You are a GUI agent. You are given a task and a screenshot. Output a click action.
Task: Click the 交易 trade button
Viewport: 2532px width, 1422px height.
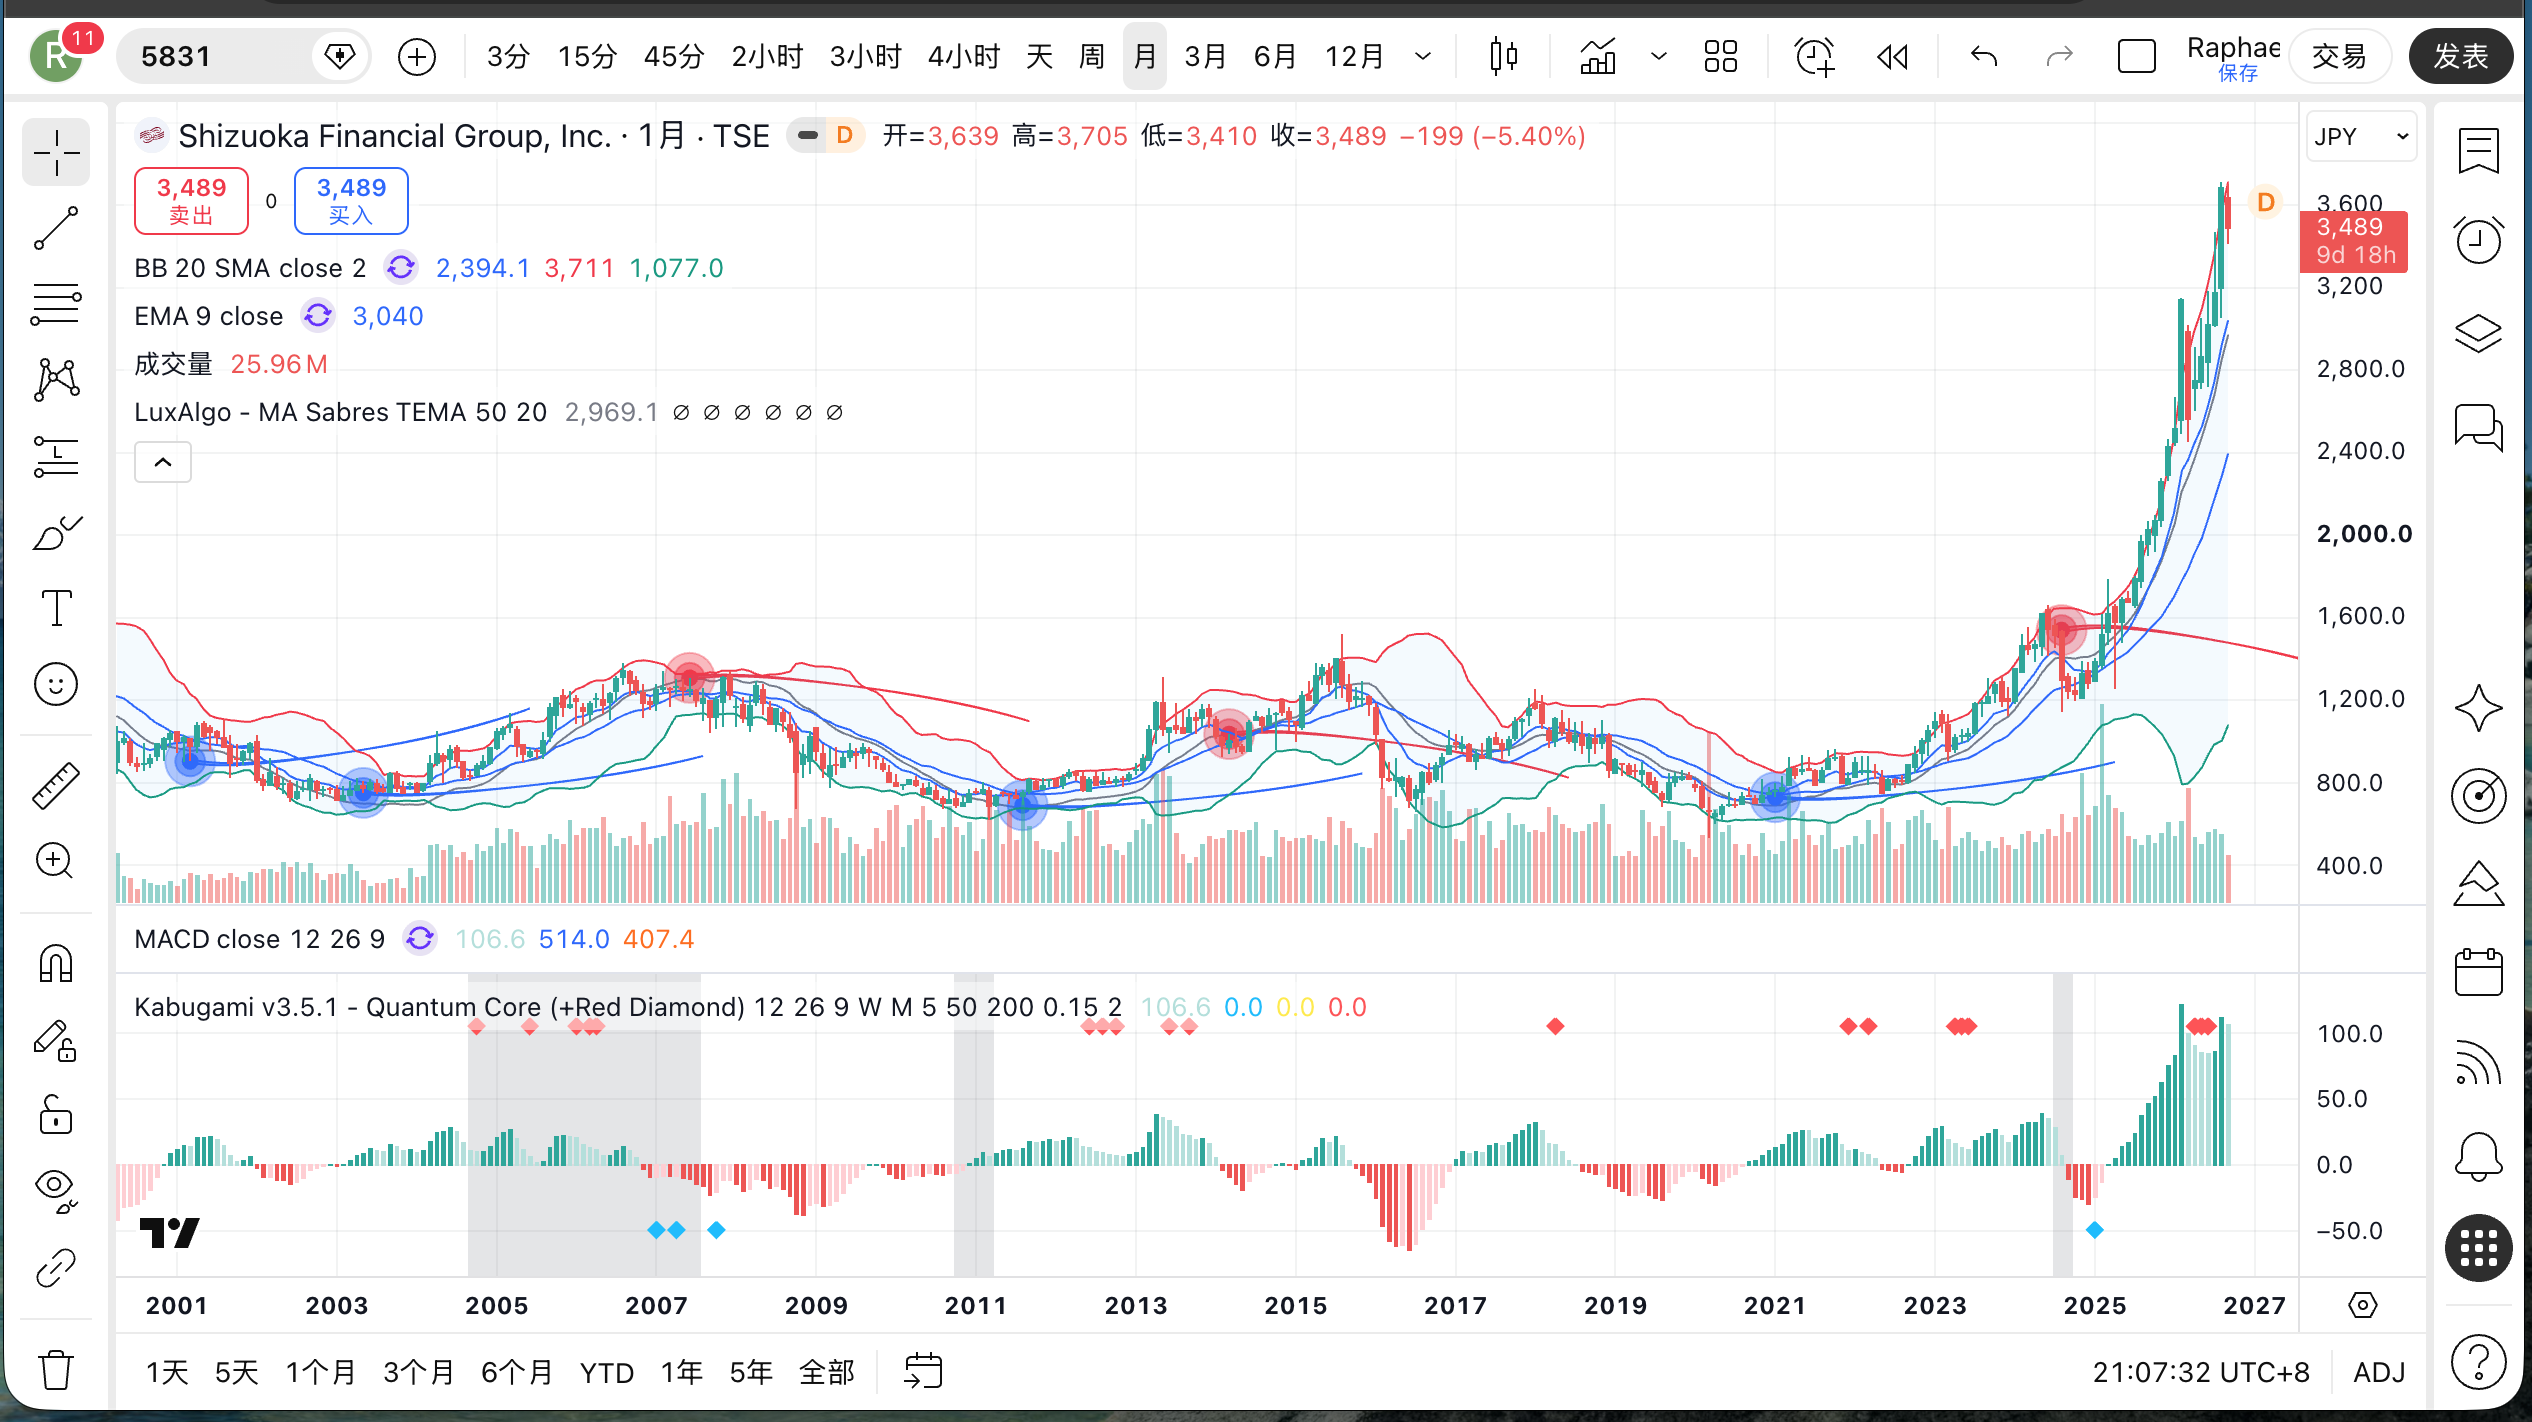click(2339, 56)
